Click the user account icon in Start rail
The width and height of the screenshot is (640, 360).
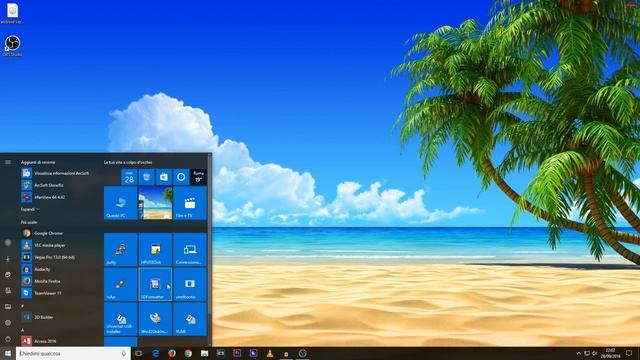(8, 242)
